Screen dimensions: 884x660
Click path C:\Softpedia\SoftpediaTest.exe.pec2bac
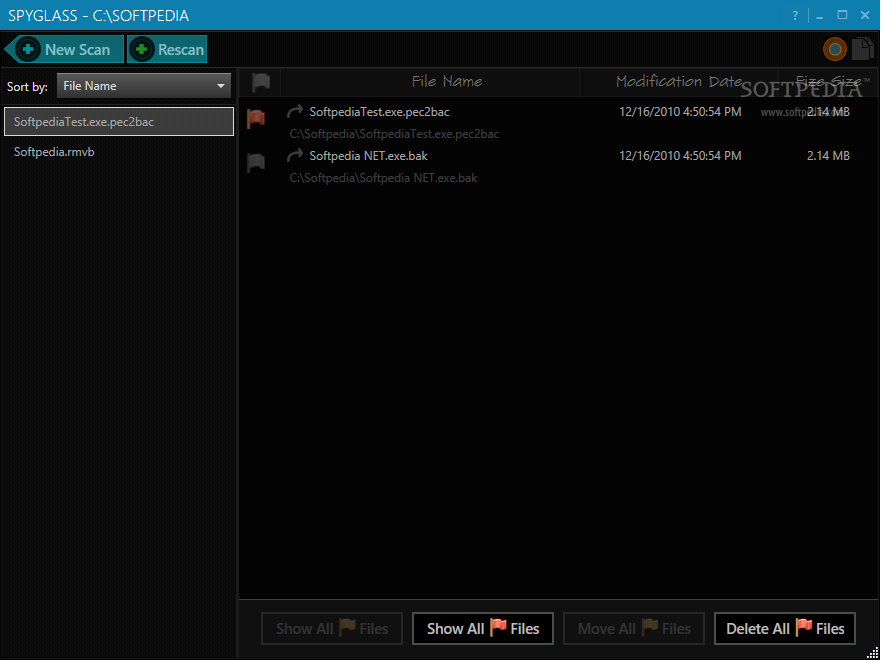click(394, 134)
